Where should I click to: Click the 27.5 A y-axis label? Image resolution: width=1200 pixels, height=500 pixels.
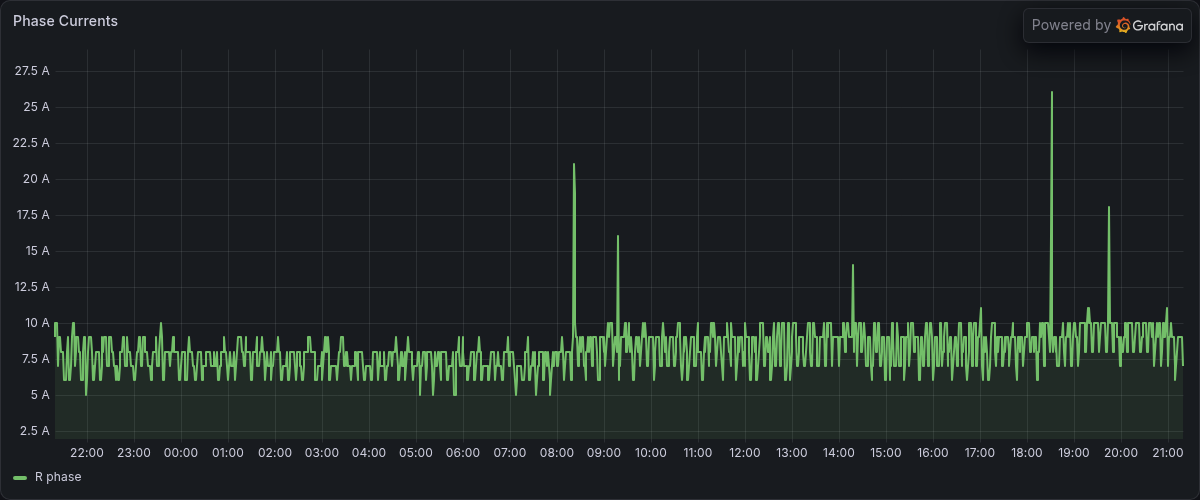point(32,71)
